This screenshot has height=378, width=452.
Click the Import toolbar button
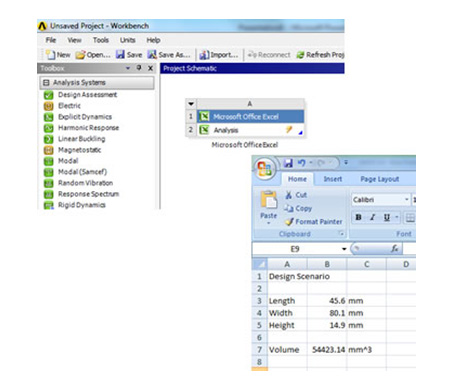tap(219, 55)
